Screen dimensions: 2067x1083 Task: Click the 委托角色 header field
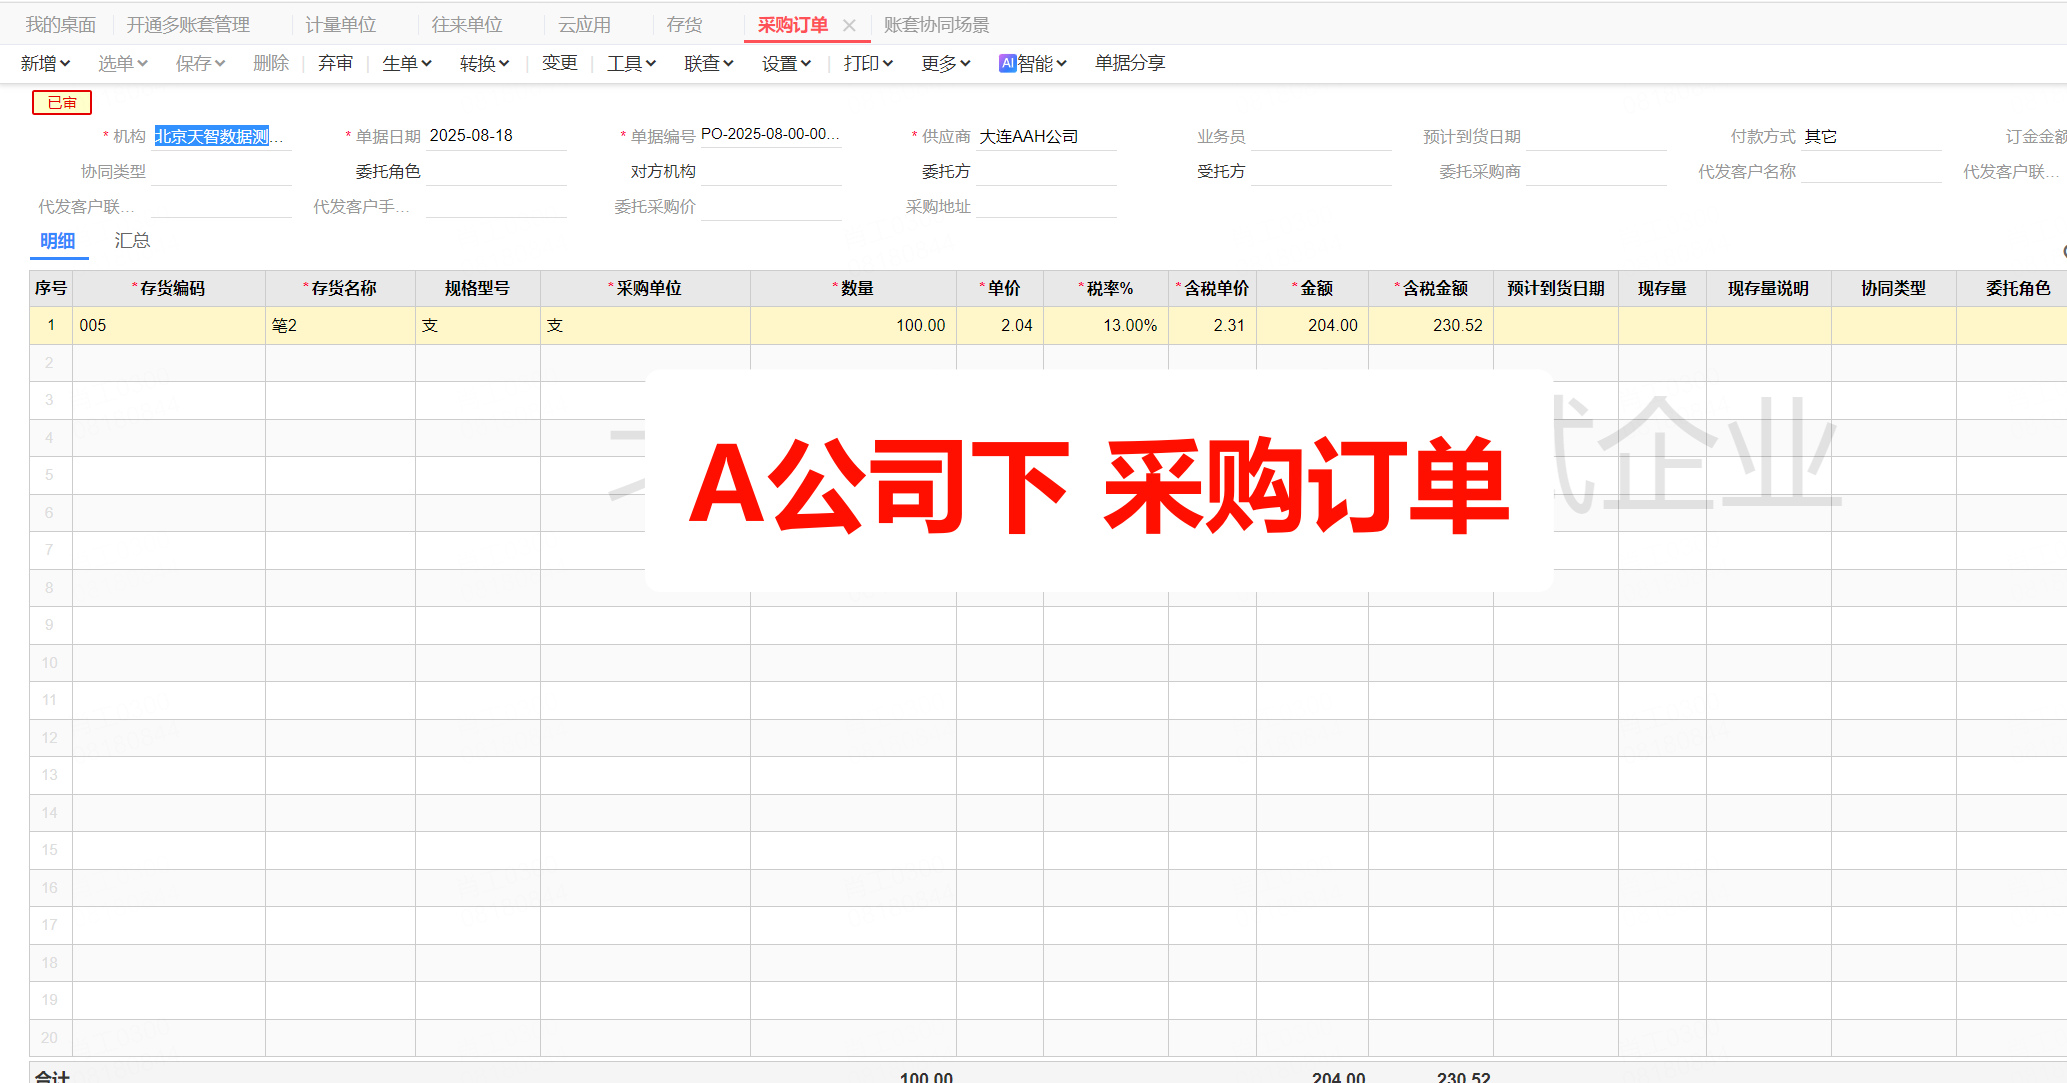[x=496, y=172]
